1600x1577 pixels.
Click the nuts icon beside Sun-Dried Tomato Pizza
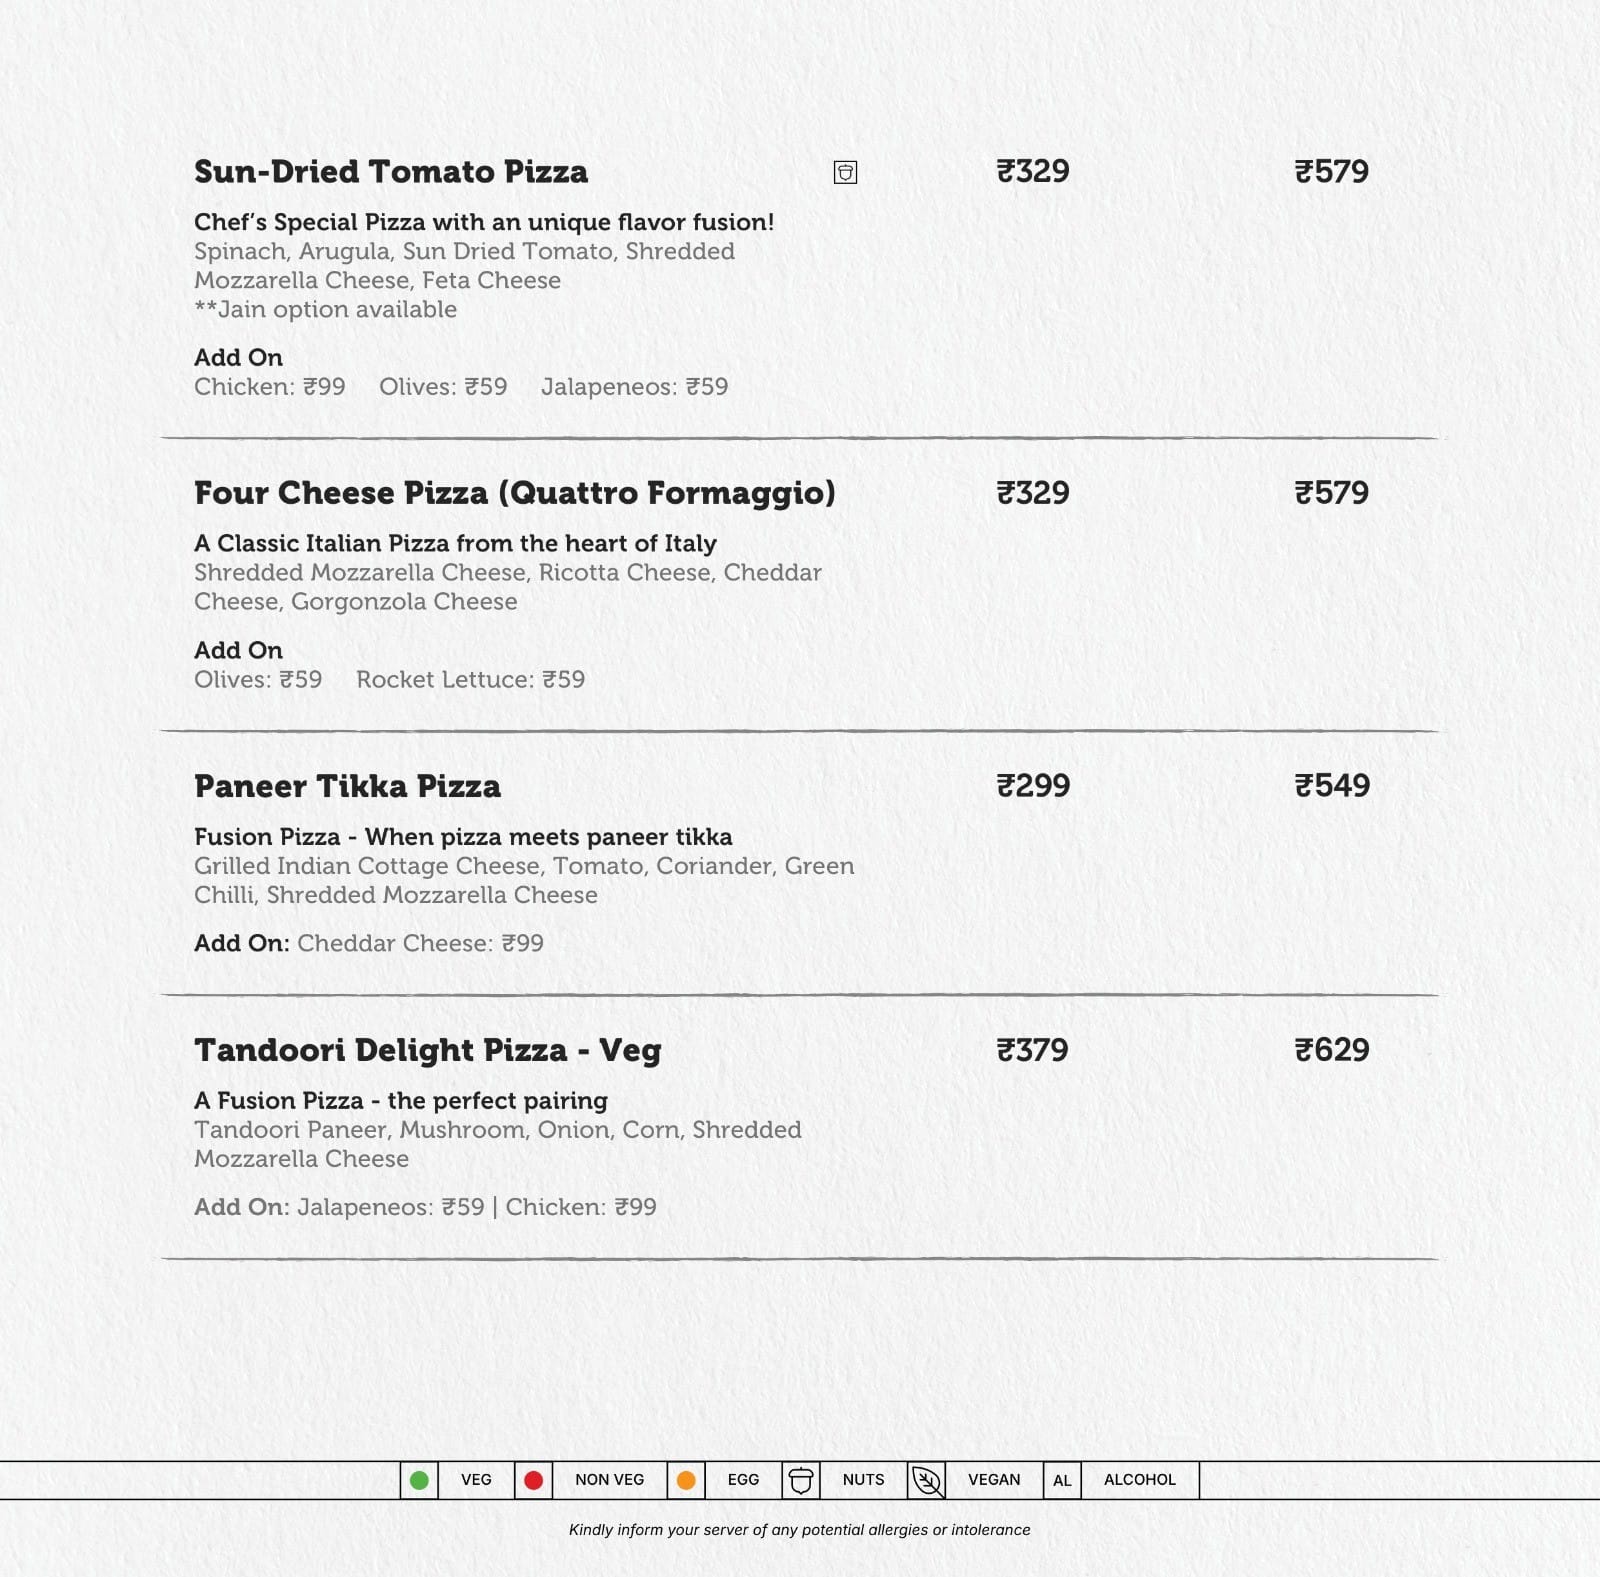(845, 173)
